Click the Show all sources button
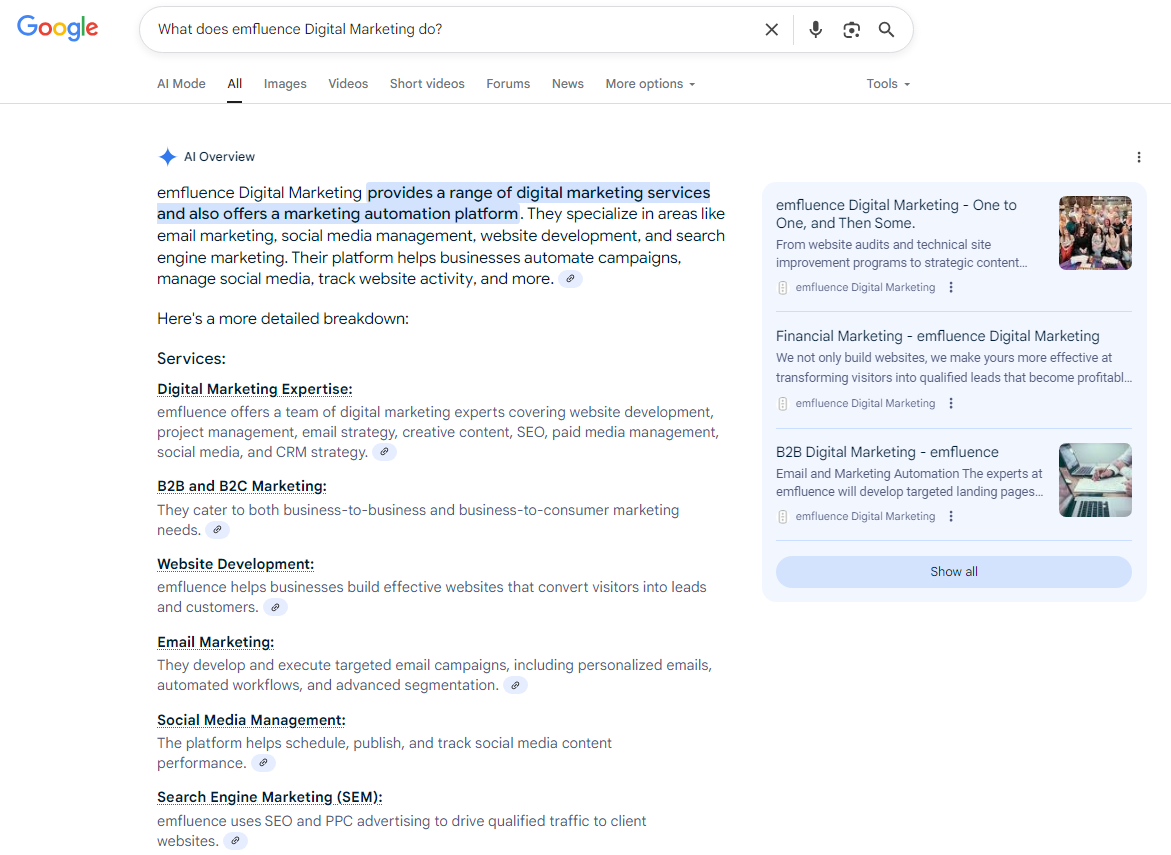The width and height of the screenshot is (1171, 855). point(953,572)
